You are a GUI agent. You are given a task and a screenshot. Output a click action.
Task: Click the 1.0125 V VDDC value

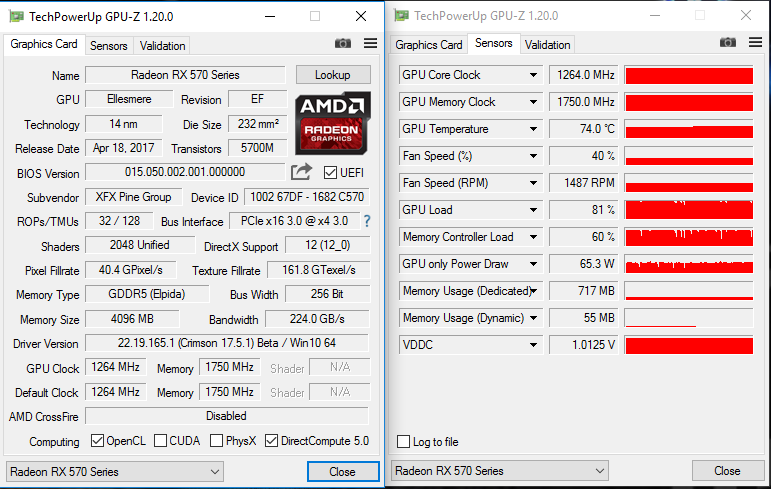(x=583, y=345)
